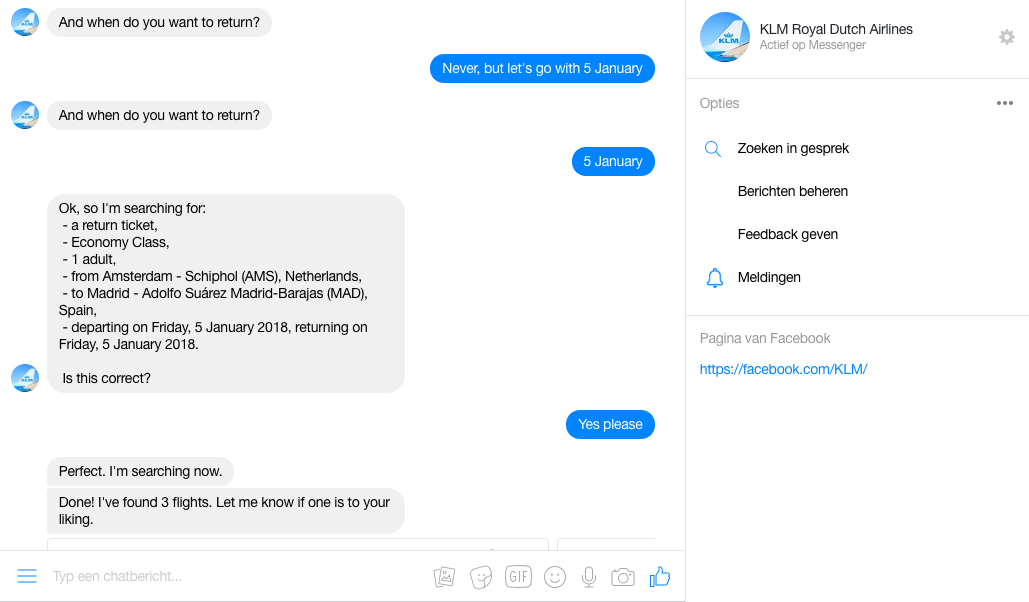Open the gear settings dropdown
This screenshot has height=602, width=1029.
click(x=1006, y=37)
